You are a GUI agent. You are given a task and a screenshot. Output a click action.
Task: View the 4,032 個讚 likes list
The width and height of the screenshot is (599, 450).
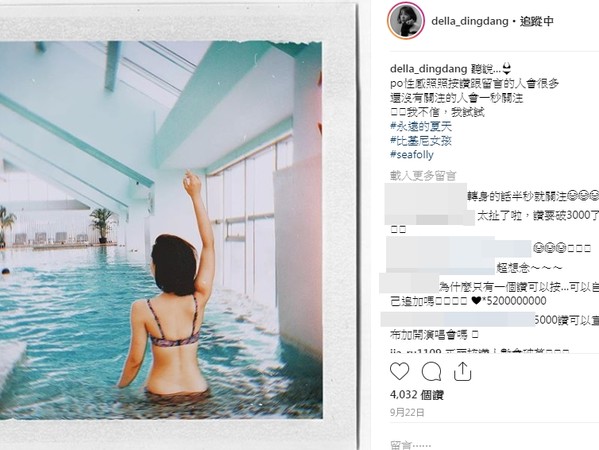[x=416, y=395]
